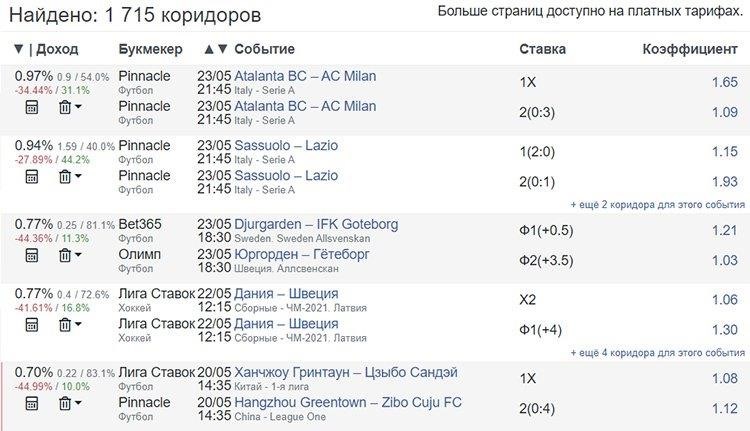Click trash icon for Sassuolo – Lazio row
Viewport: 750px width, 431px height.
(x=65, y=177)
